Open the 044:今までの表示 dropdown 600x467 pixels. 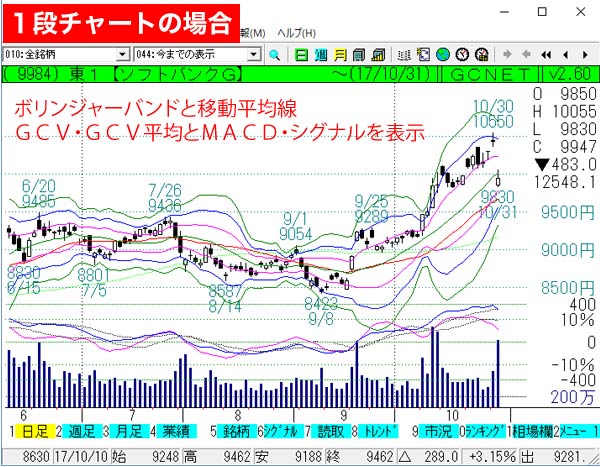click(x=253, y=55)
